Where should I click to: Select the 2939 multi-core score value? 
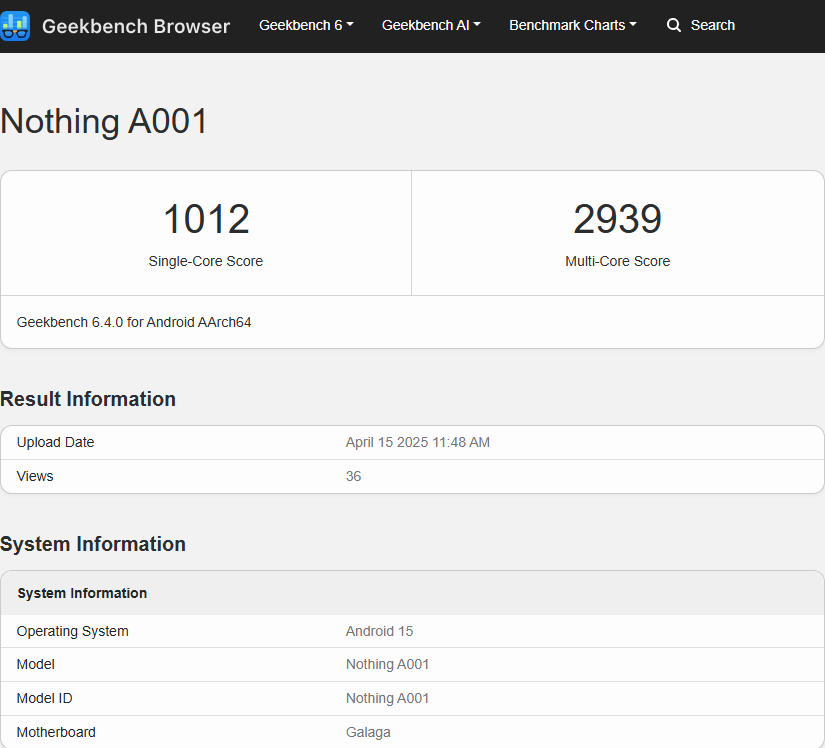point(617,219)
